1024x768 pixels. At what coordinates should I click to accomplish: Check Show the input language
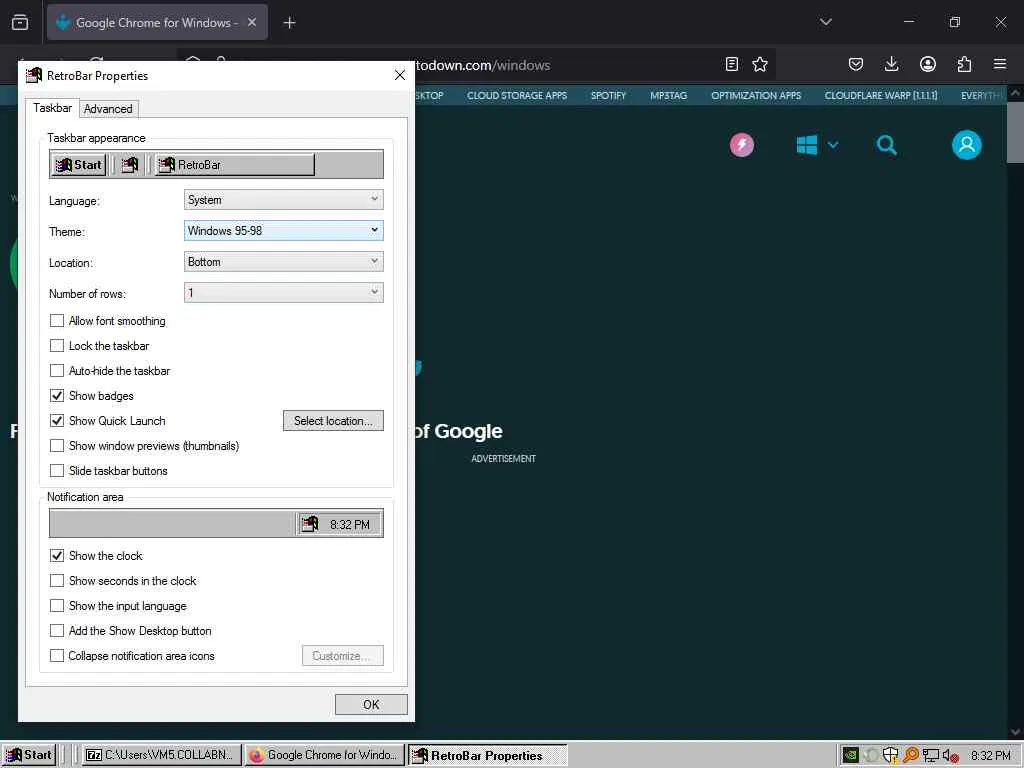(57, 605)
